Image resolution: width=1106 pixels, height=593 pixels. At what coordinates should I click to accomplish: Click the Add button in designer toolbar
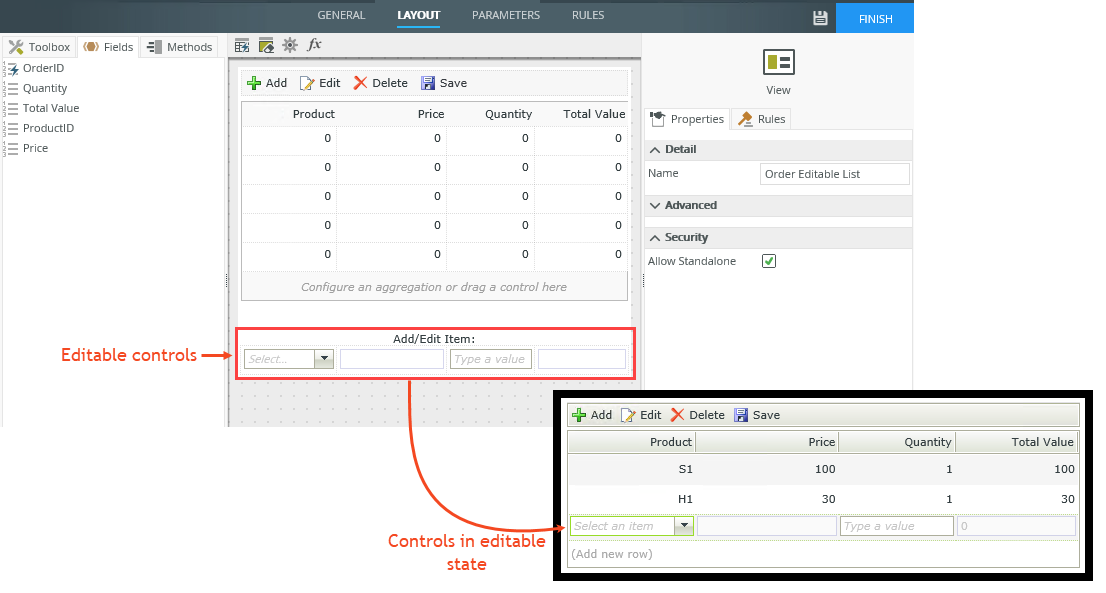pos(267,83)
